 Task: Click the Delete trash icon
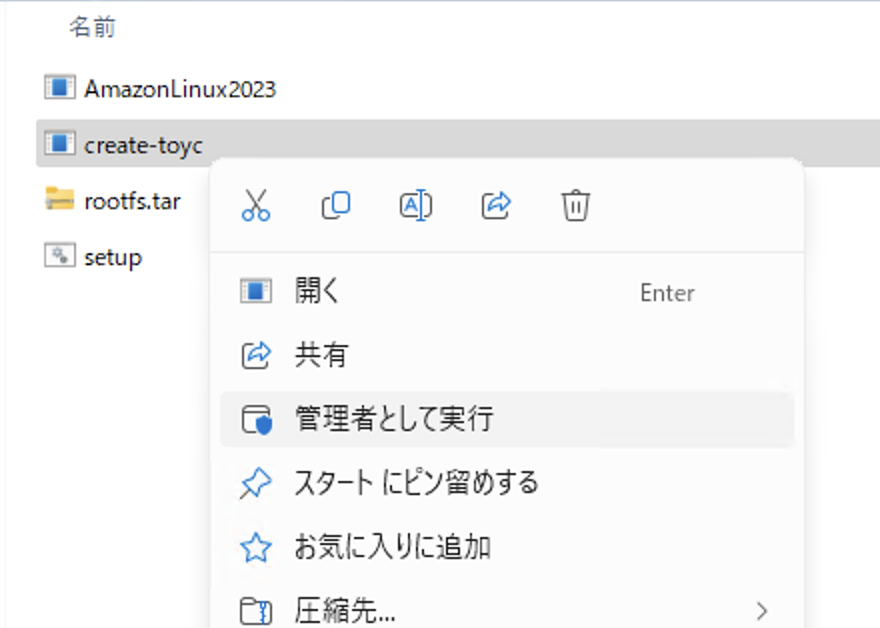[575, 204]
